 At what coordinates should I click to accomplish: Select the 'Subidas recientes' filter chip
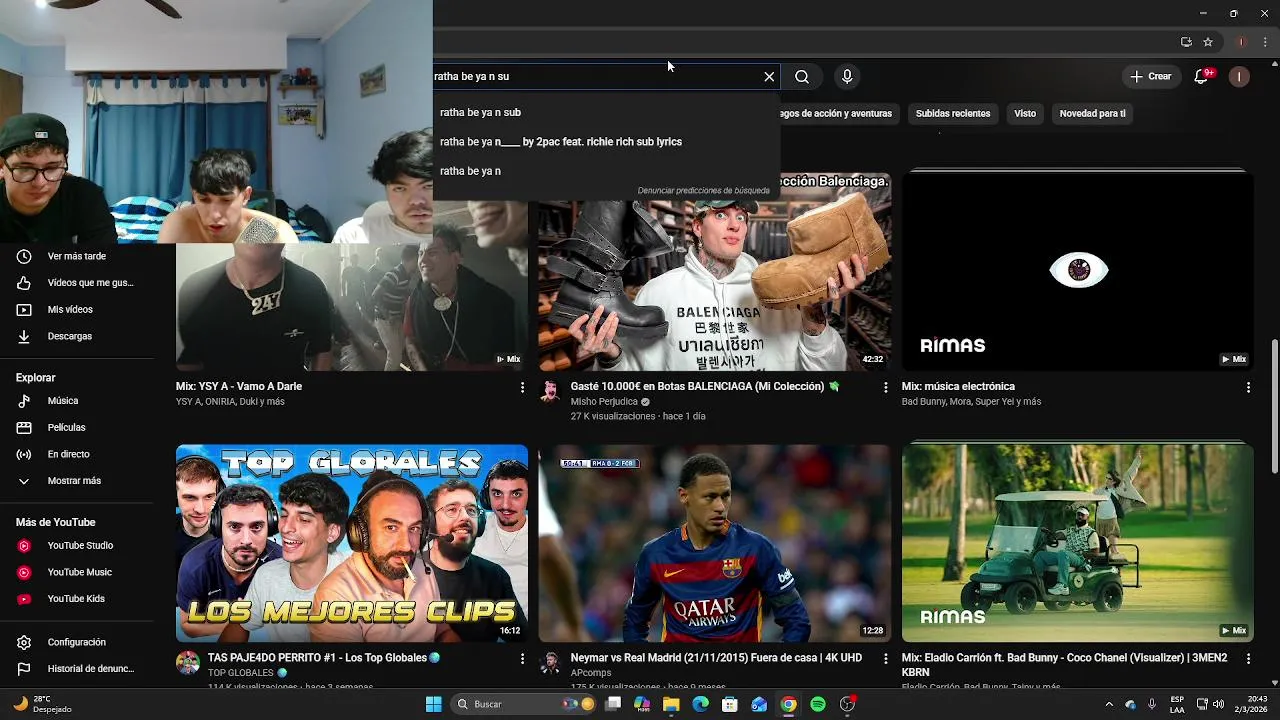click(x=953, y=113)
